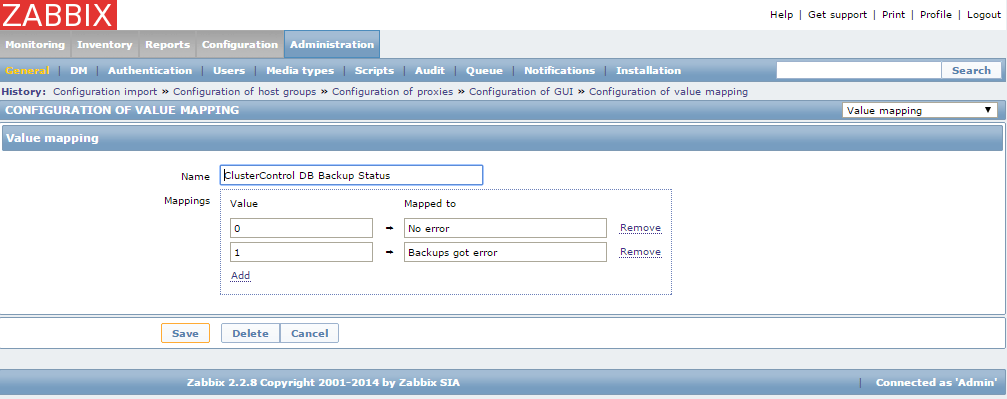Image resolution: width=1007 pixels, height=399 pixels.
Task: Open the Installation submenu
Action: pos(649,71)
